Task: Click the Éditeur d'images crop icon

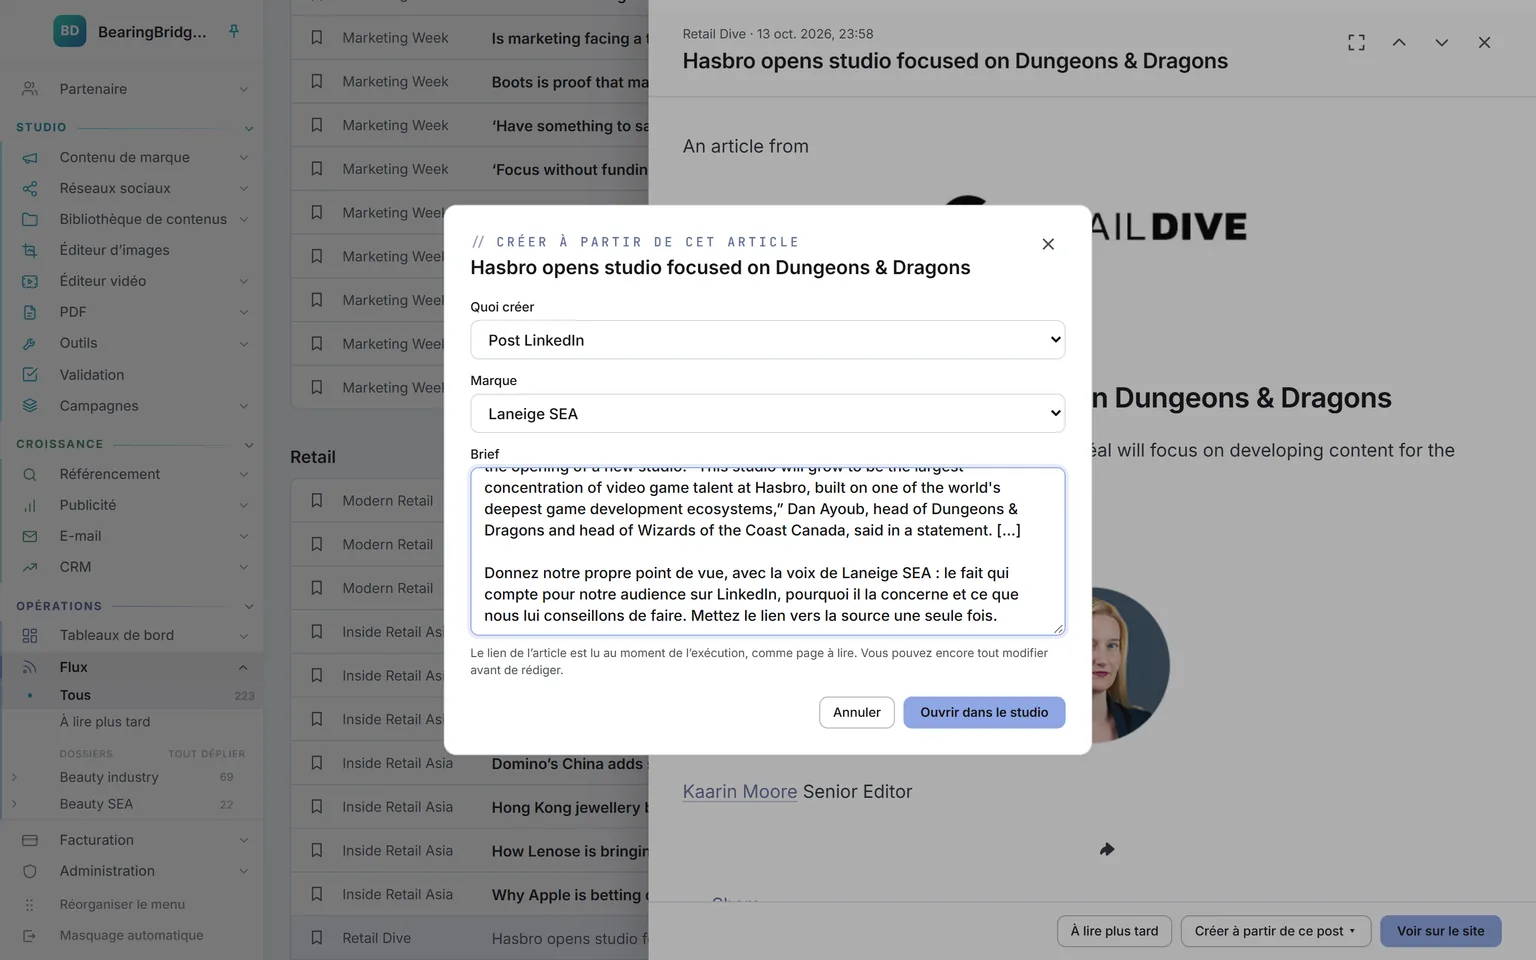Action: pyautogui.click(x=30, y=250)
